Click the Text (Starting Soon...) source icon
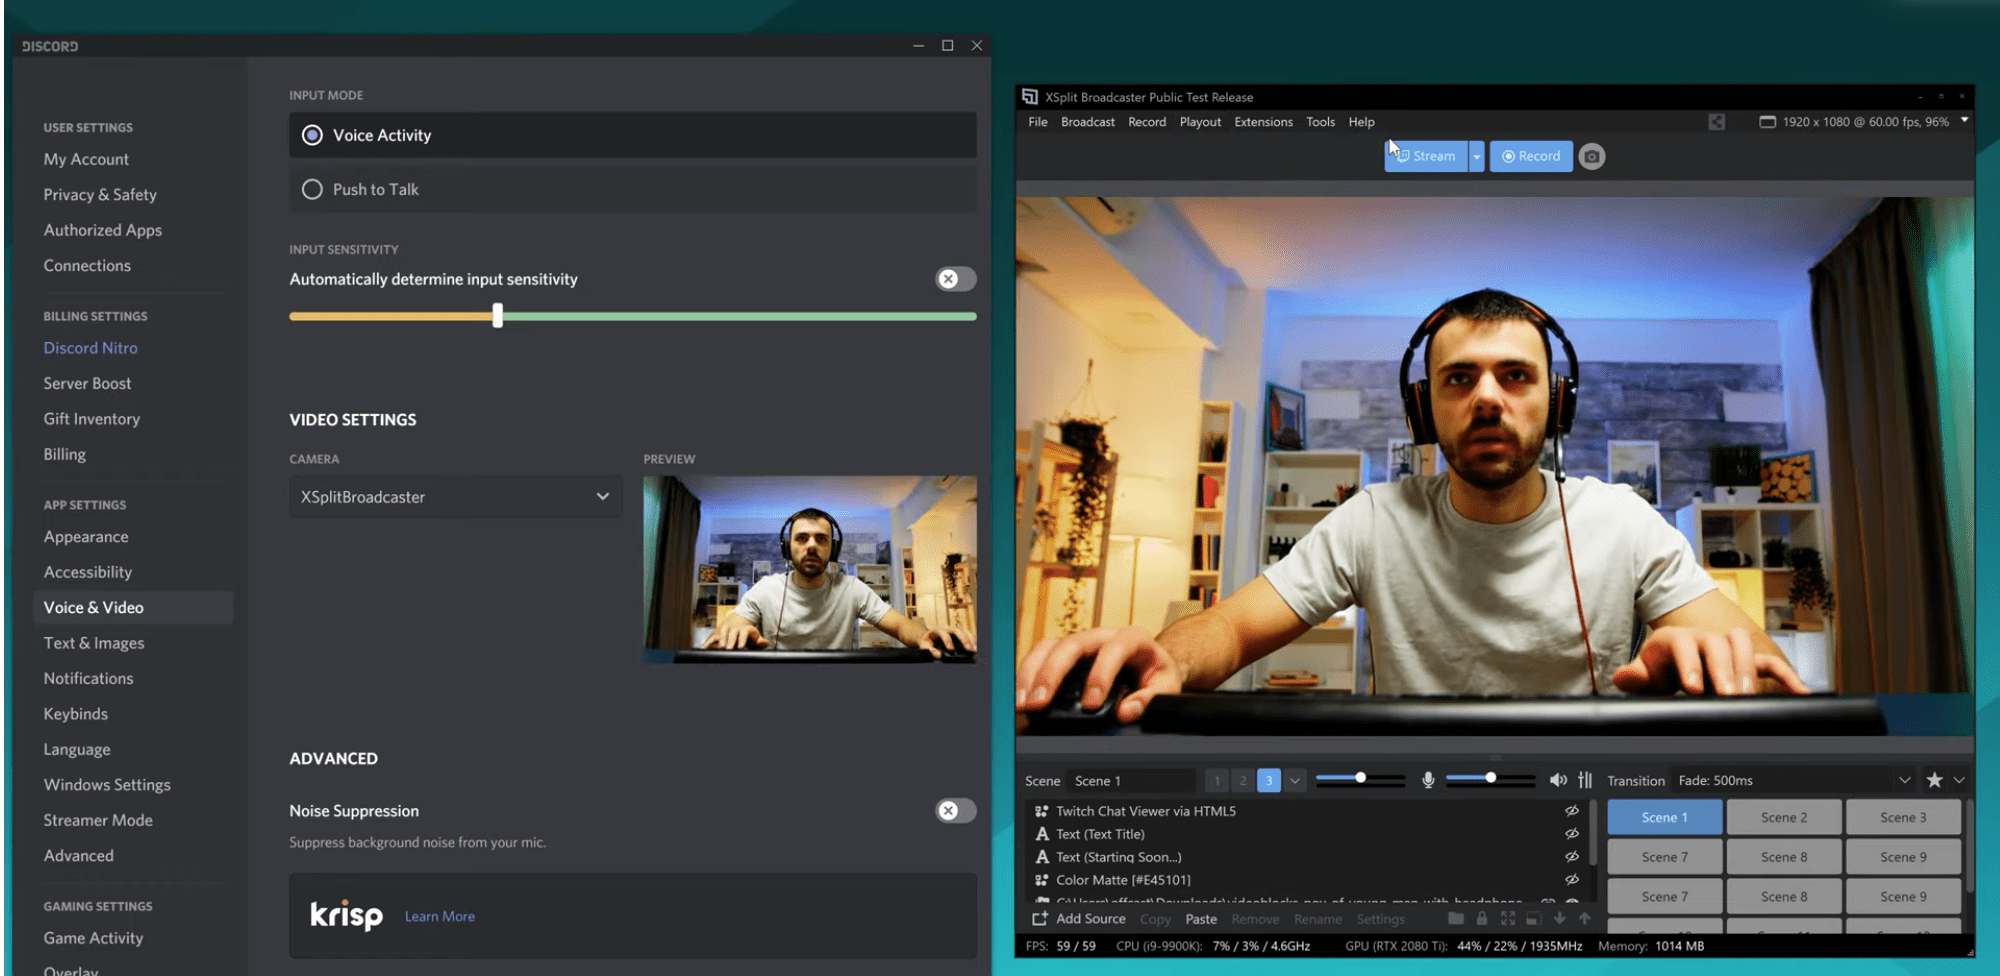 [1041, 857]
